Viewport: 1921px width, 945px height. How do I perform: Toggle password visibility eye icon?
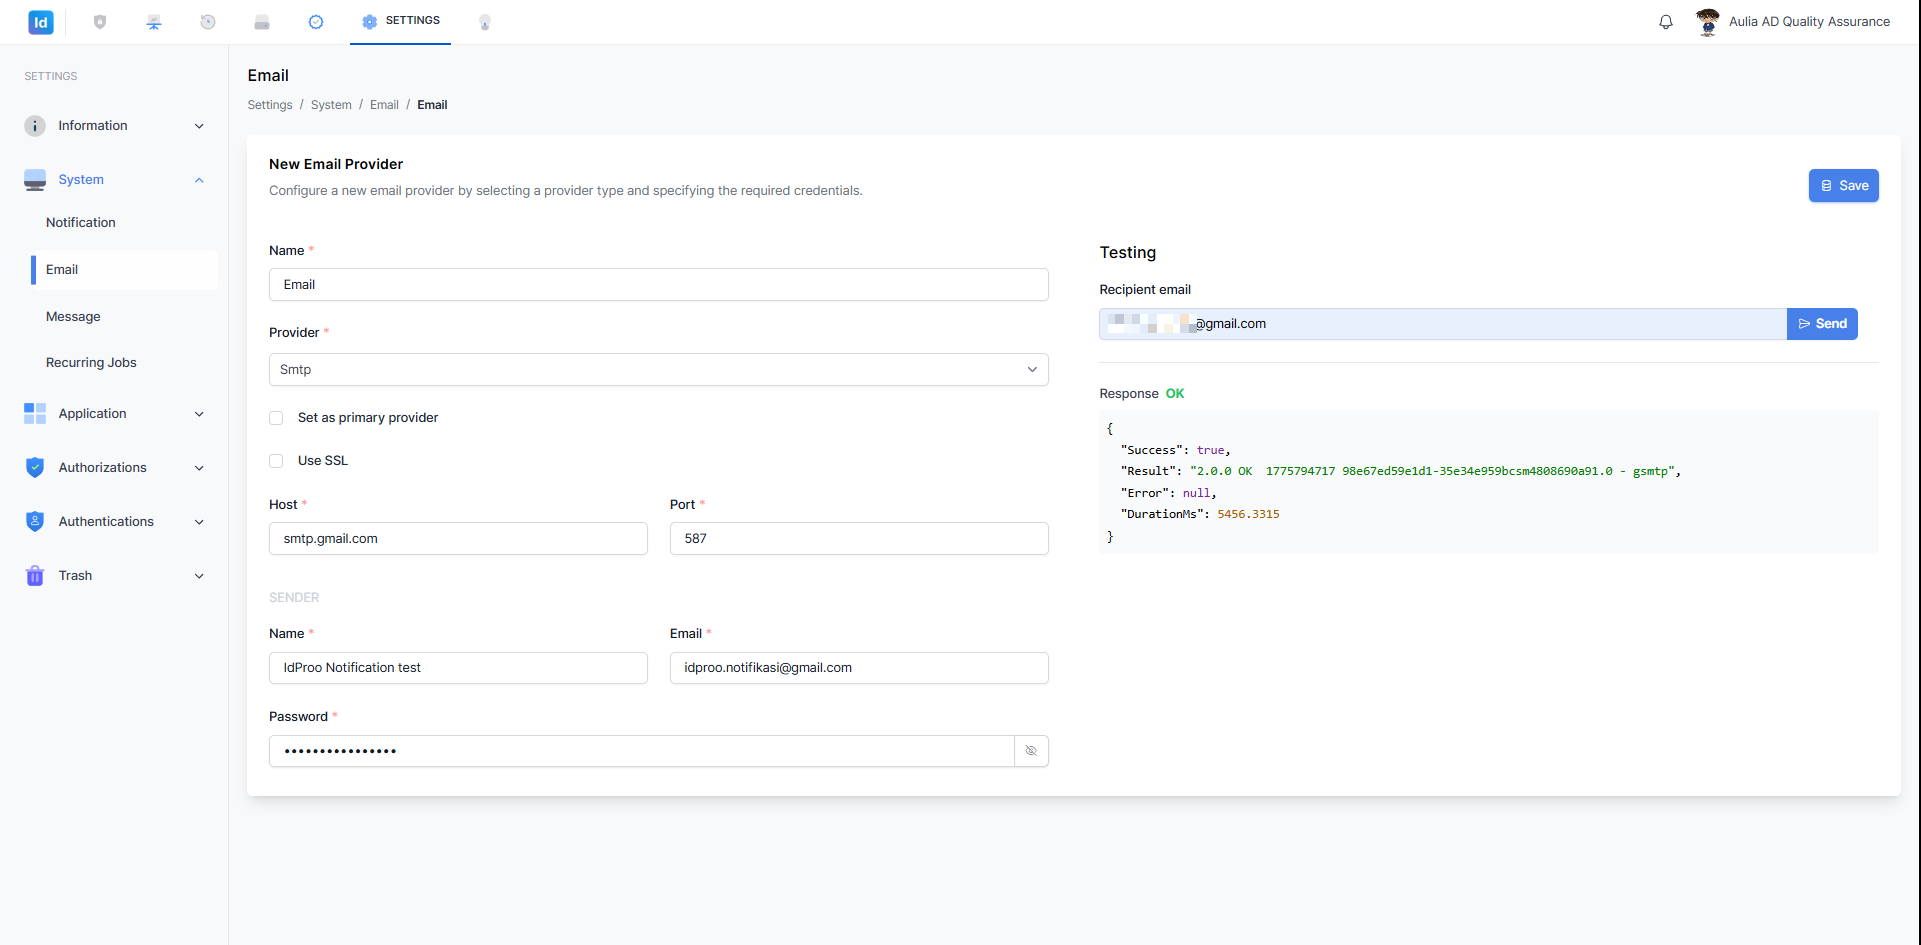click(1031, 751)
